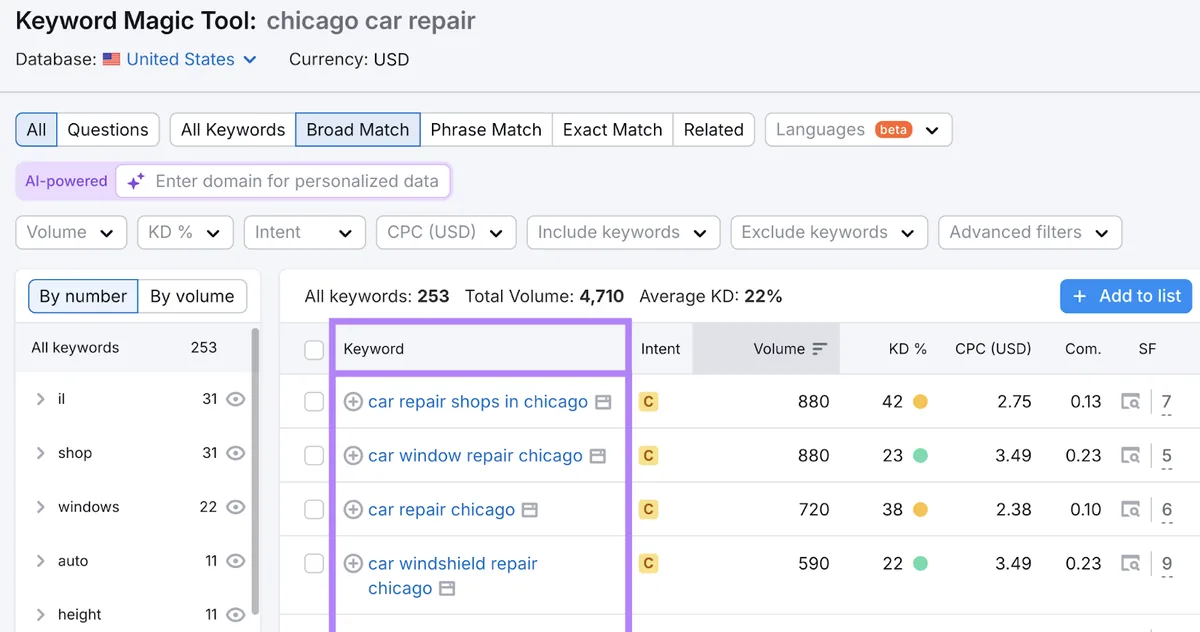Click the Volume column sort icon
The height and width of the screenshot is (632, 1200).
pyautogui.click(x=820, y=349)
